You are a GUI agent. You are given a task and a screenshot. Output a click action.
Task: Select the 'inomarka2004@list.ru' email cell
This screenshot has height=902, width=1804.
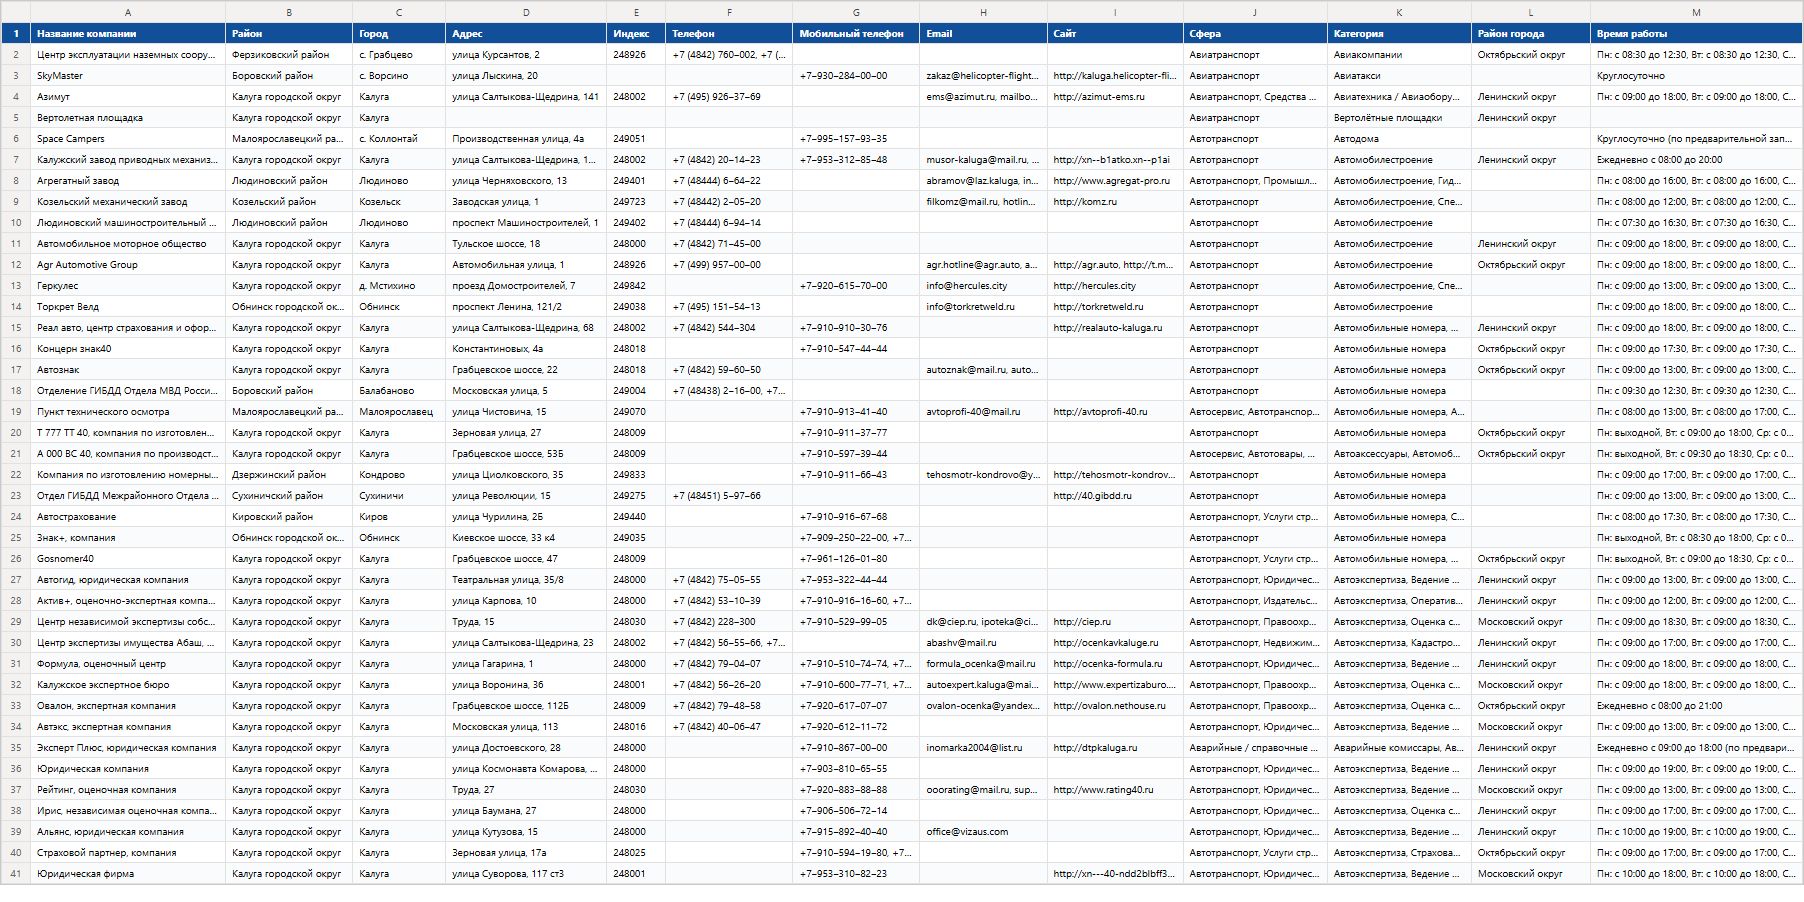tap(983, 748)
